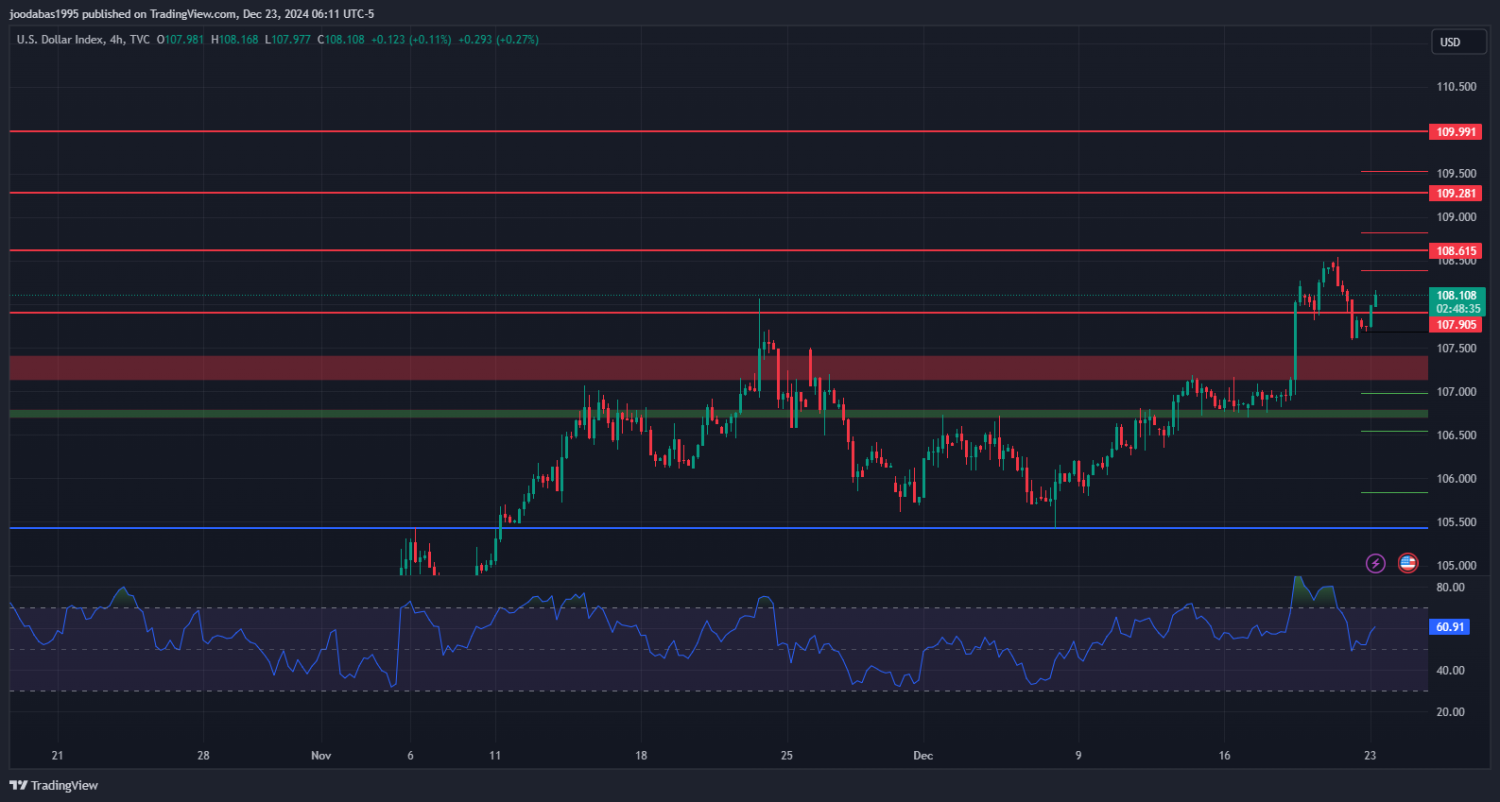The image size is (1500, 802).
Task: Click the 105.500 price axis label
Action: click(x=1456, y=522)
